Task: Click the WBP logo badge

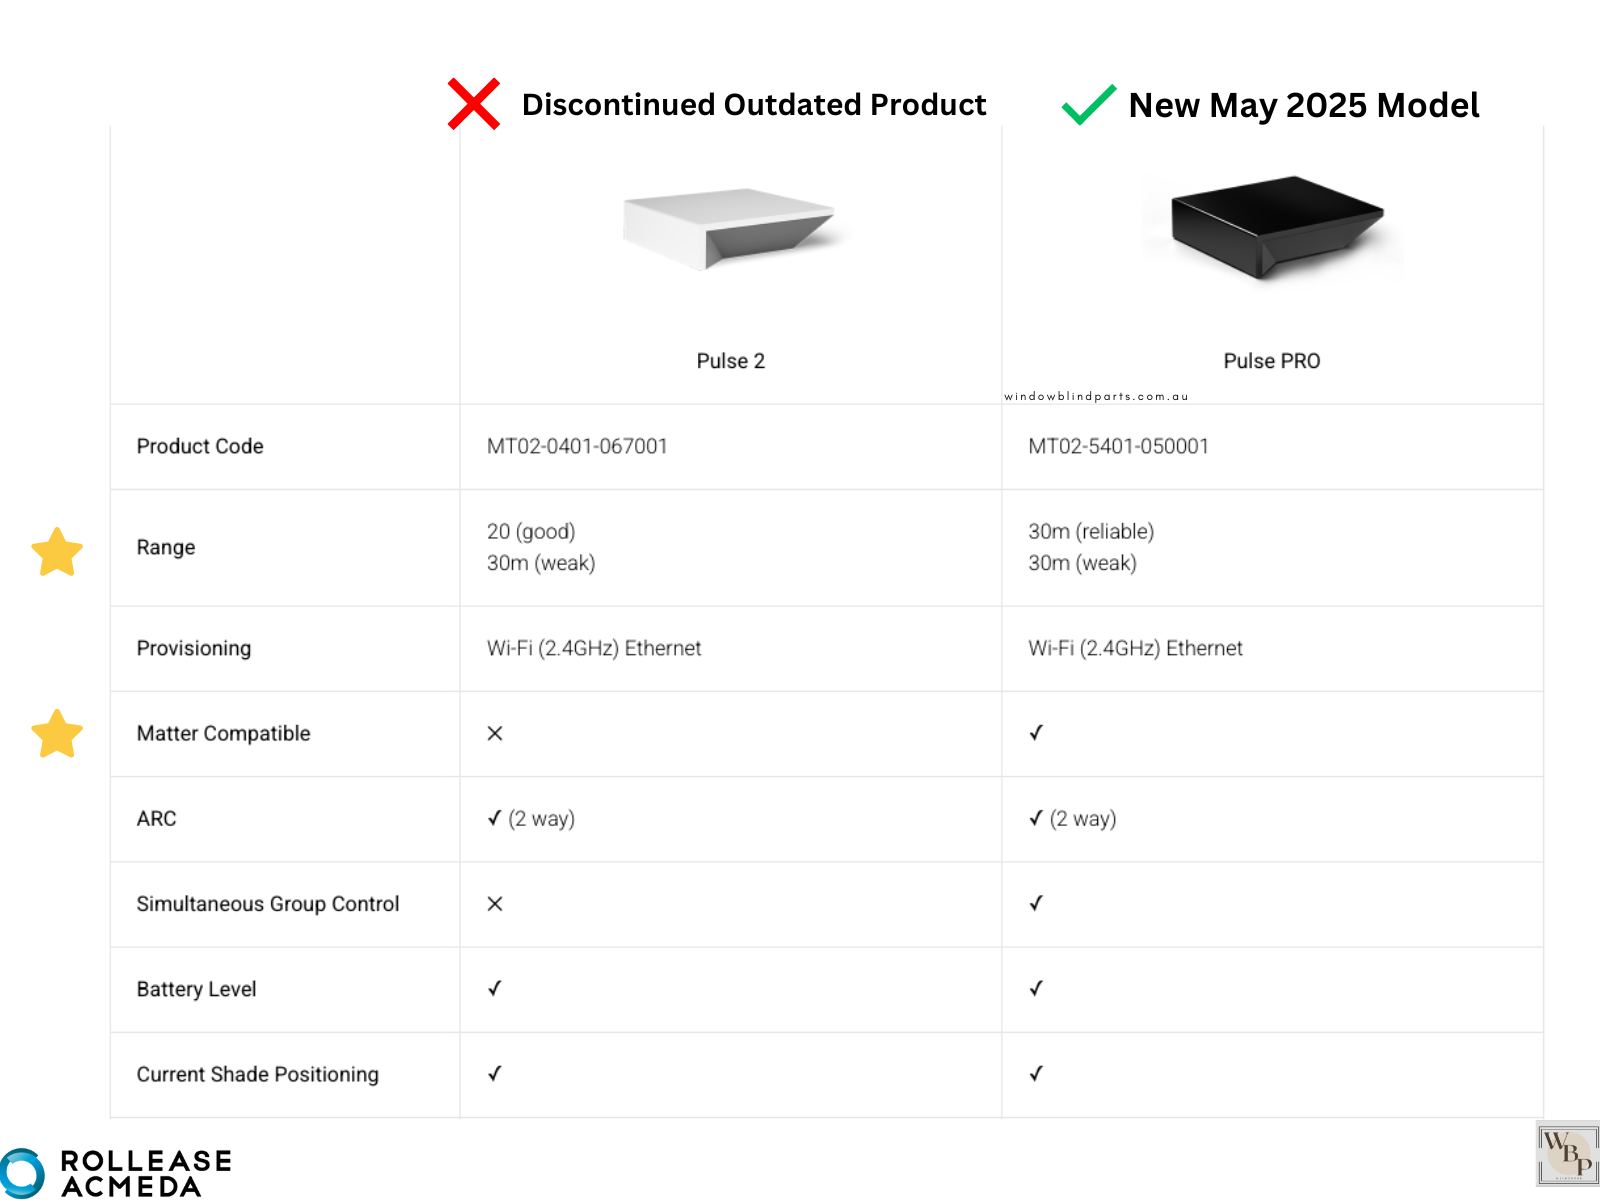Action: [x=1567, y=1154]
